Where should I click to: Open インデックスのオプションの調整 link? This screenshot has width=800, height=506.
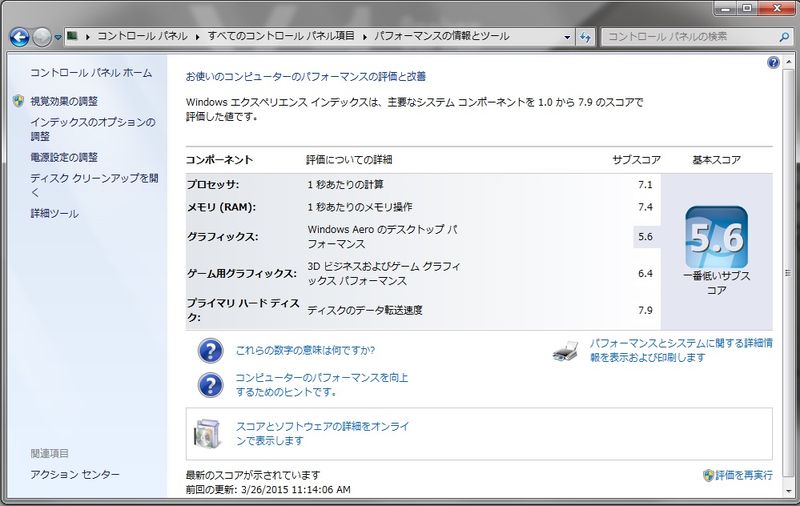[x=92, y=129]
